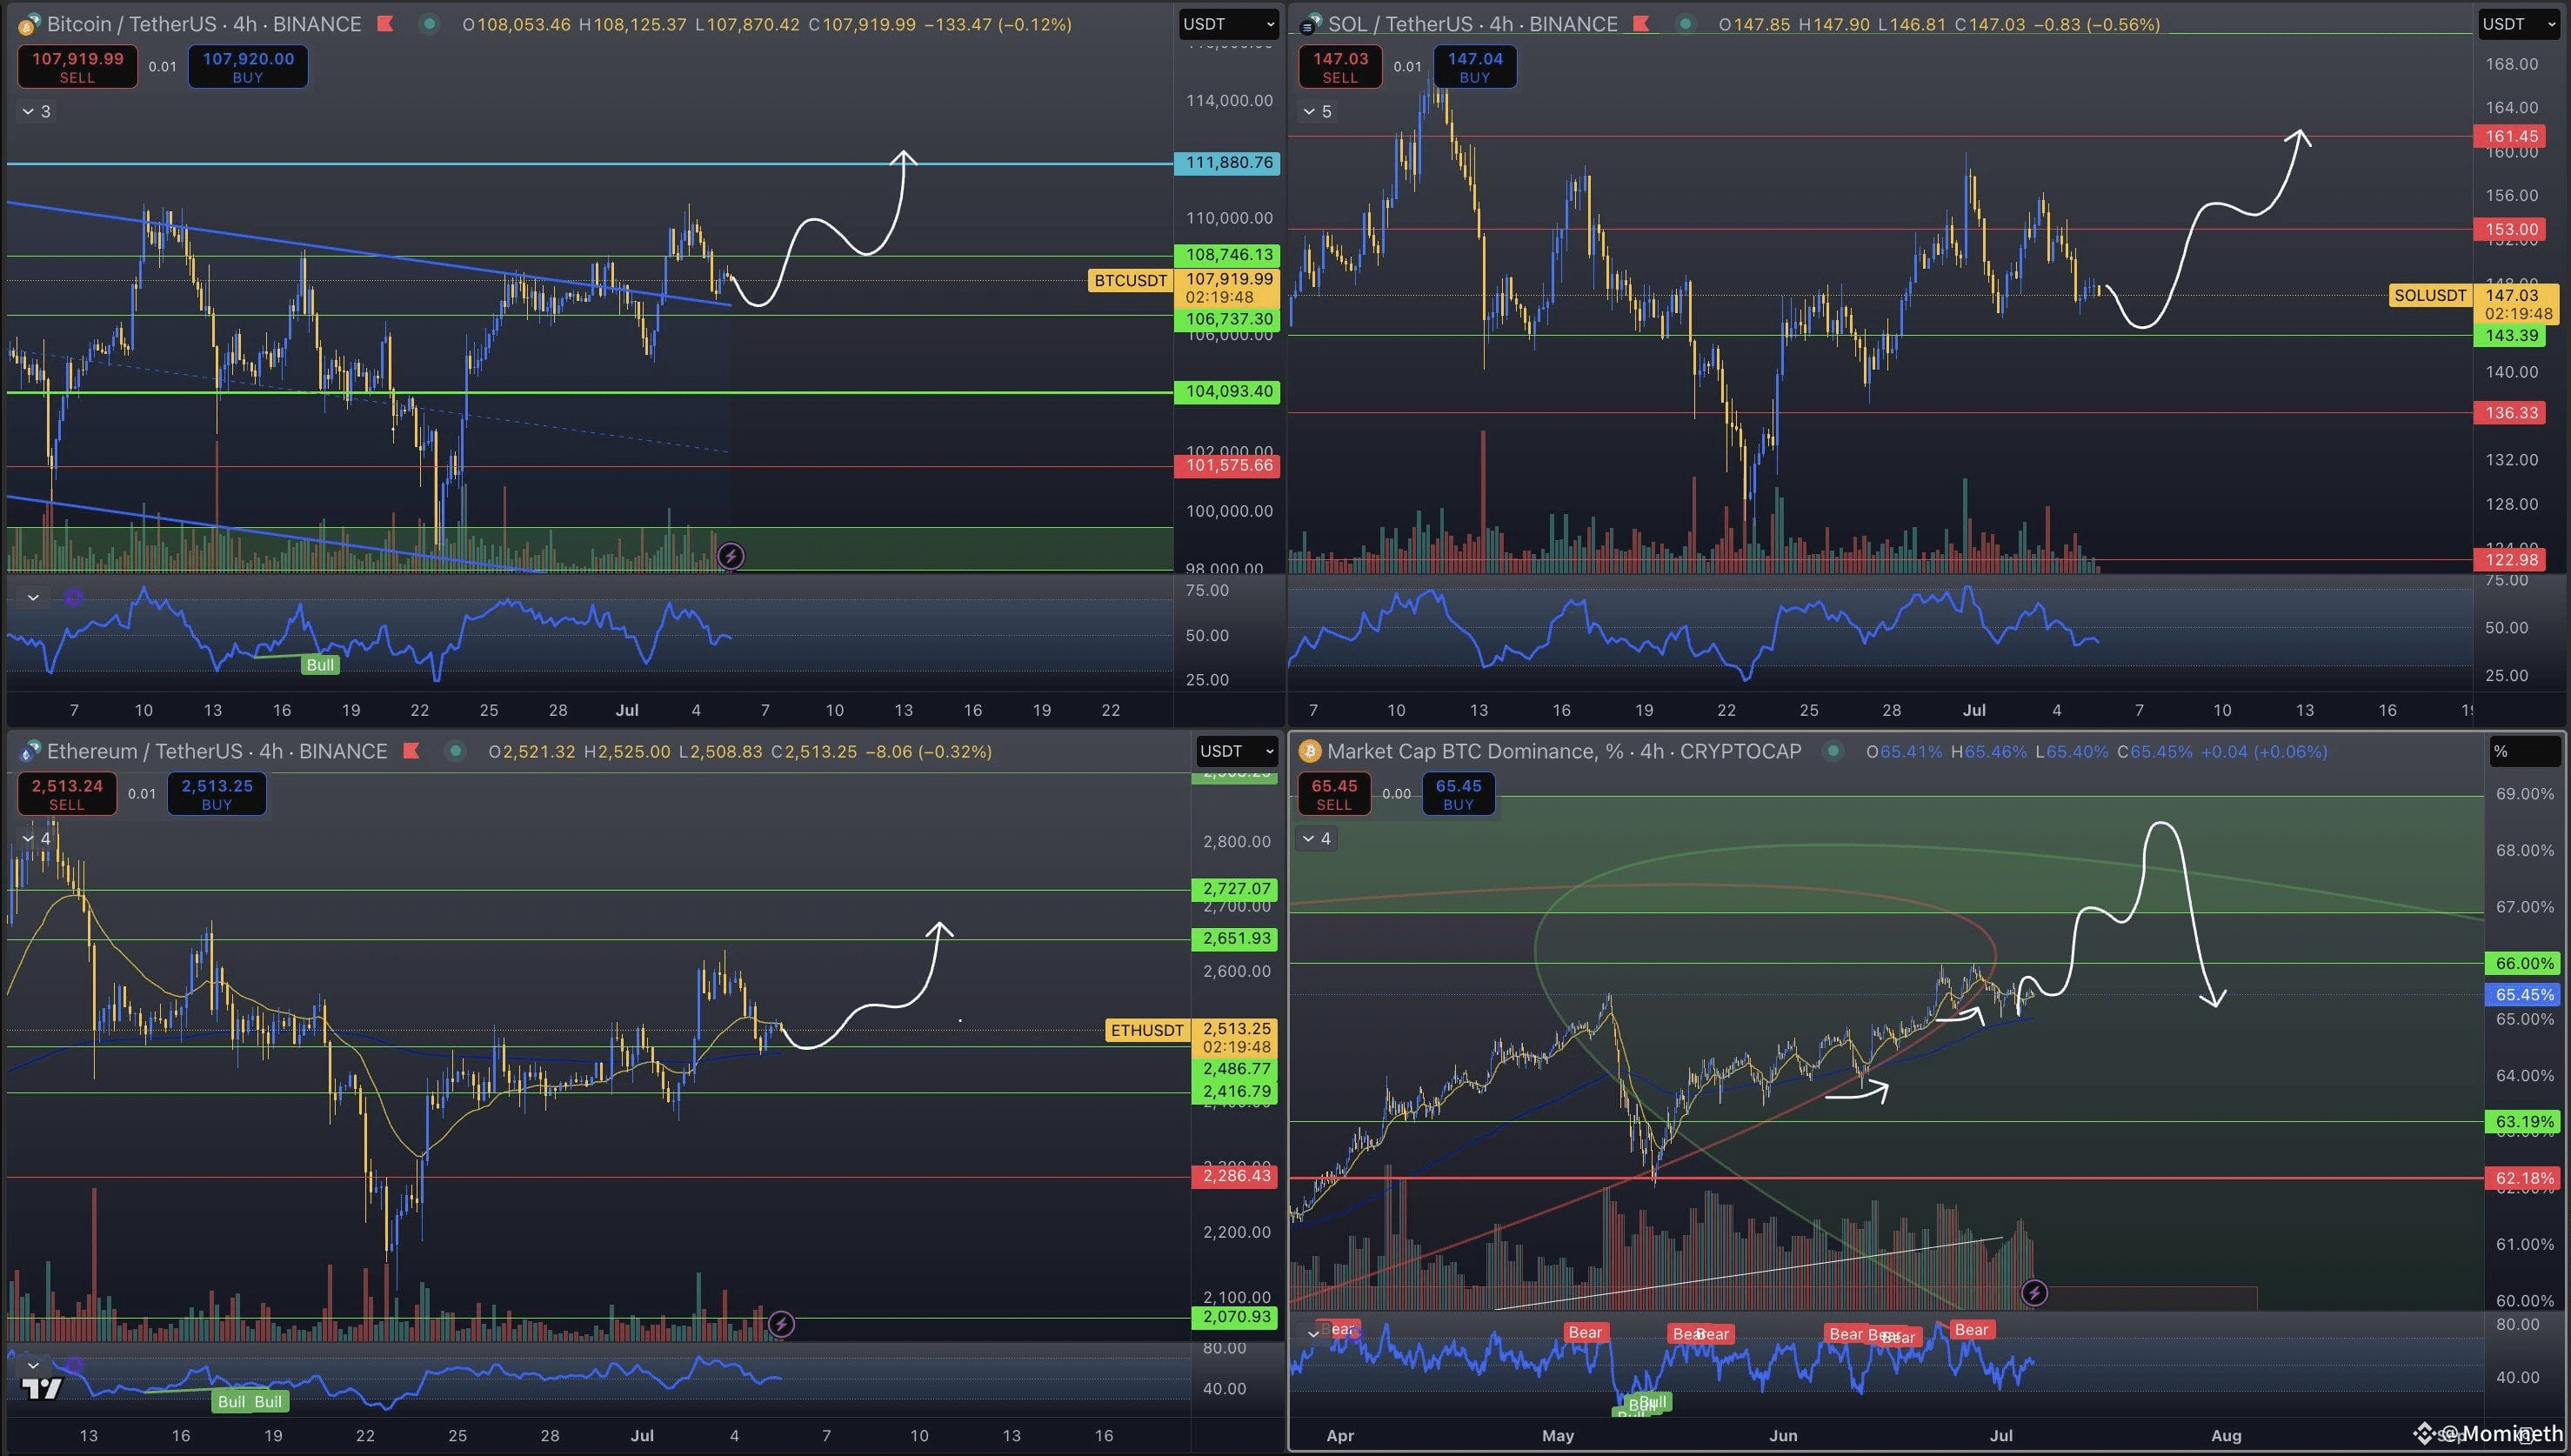Screen dimensions: 2571x1456
Task: Select the 111,880.76 price level label
Action: click(1228, 163)
